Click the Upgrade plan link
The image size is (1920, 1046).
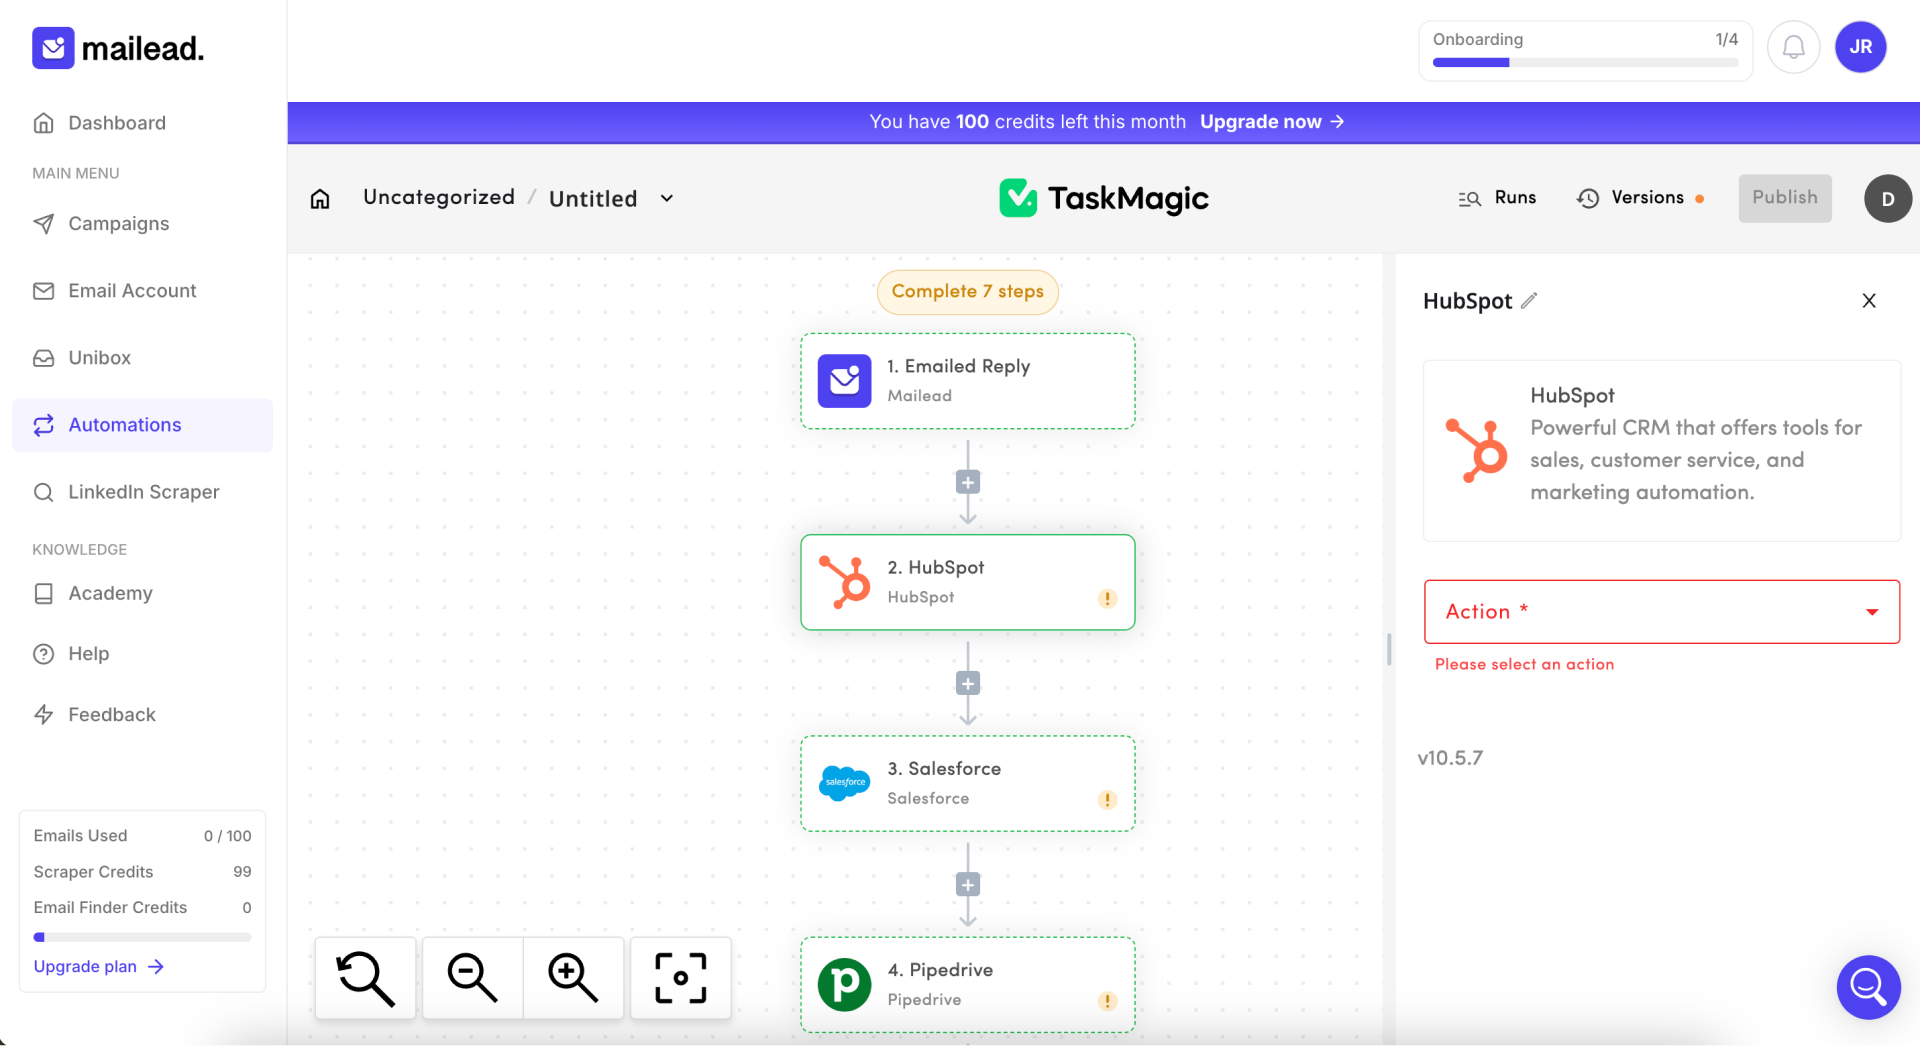98,967
